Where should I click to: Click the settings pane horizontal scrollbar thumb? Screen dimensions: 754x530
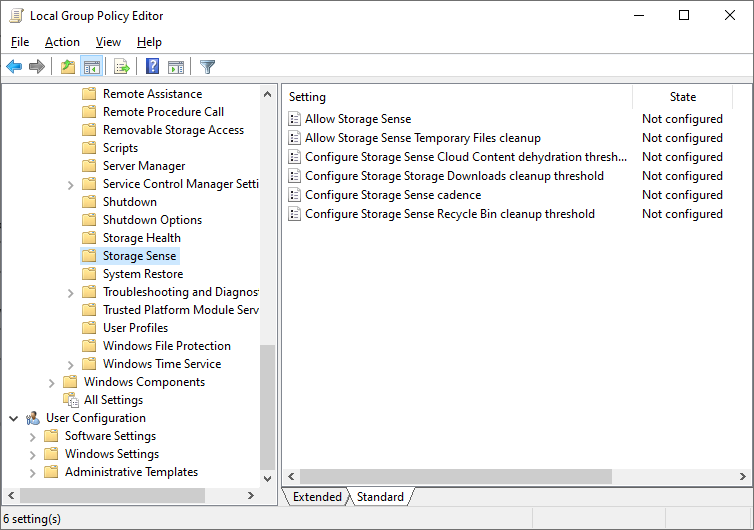[x=456, y=477]
